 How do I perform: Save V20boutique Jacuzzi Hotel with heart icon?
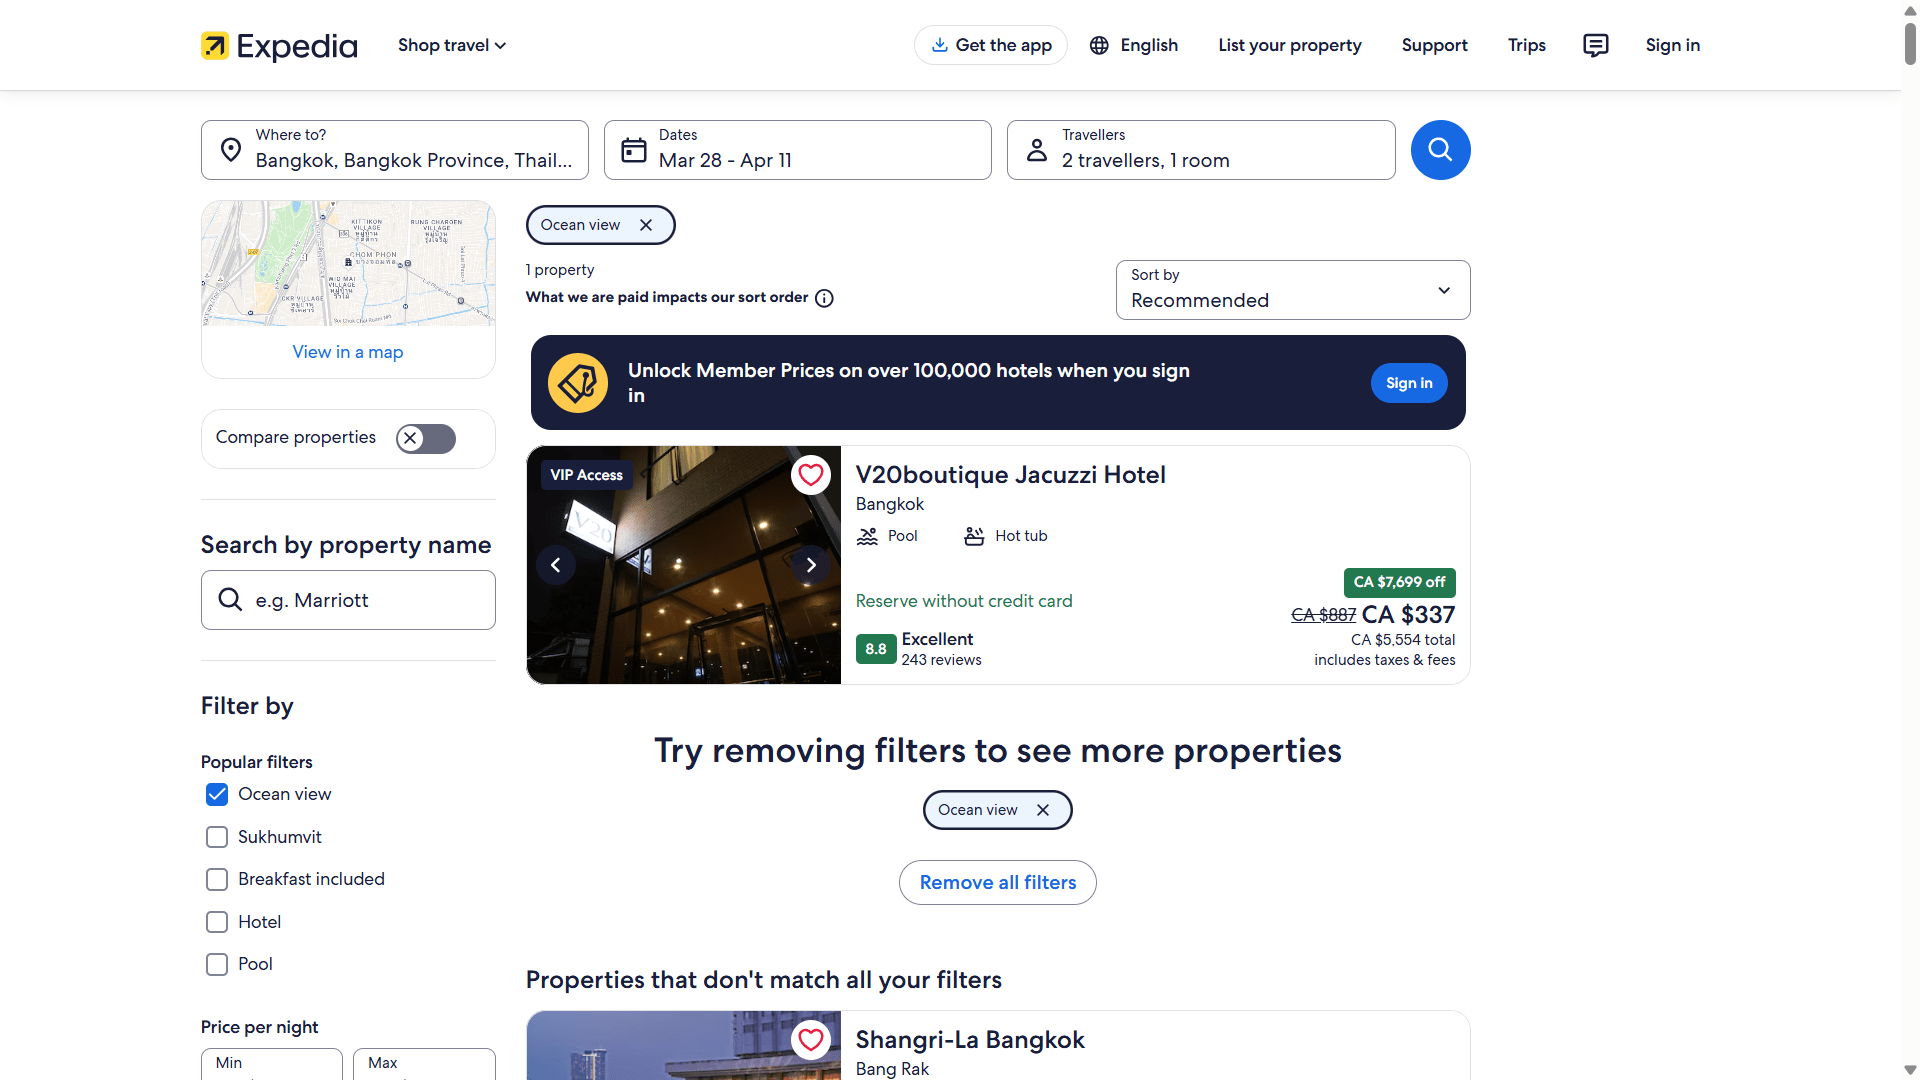811,475
